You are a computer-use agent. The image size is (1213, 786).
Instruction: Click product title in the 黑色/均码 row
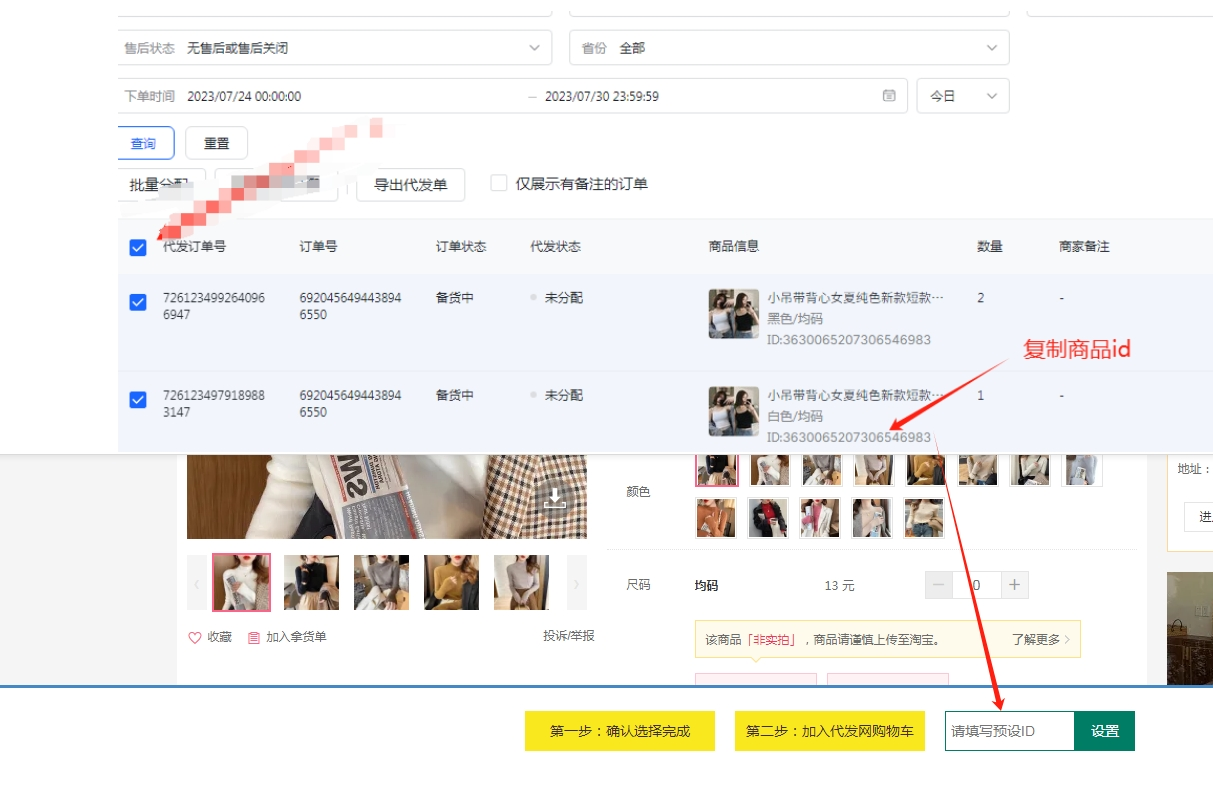855,297
